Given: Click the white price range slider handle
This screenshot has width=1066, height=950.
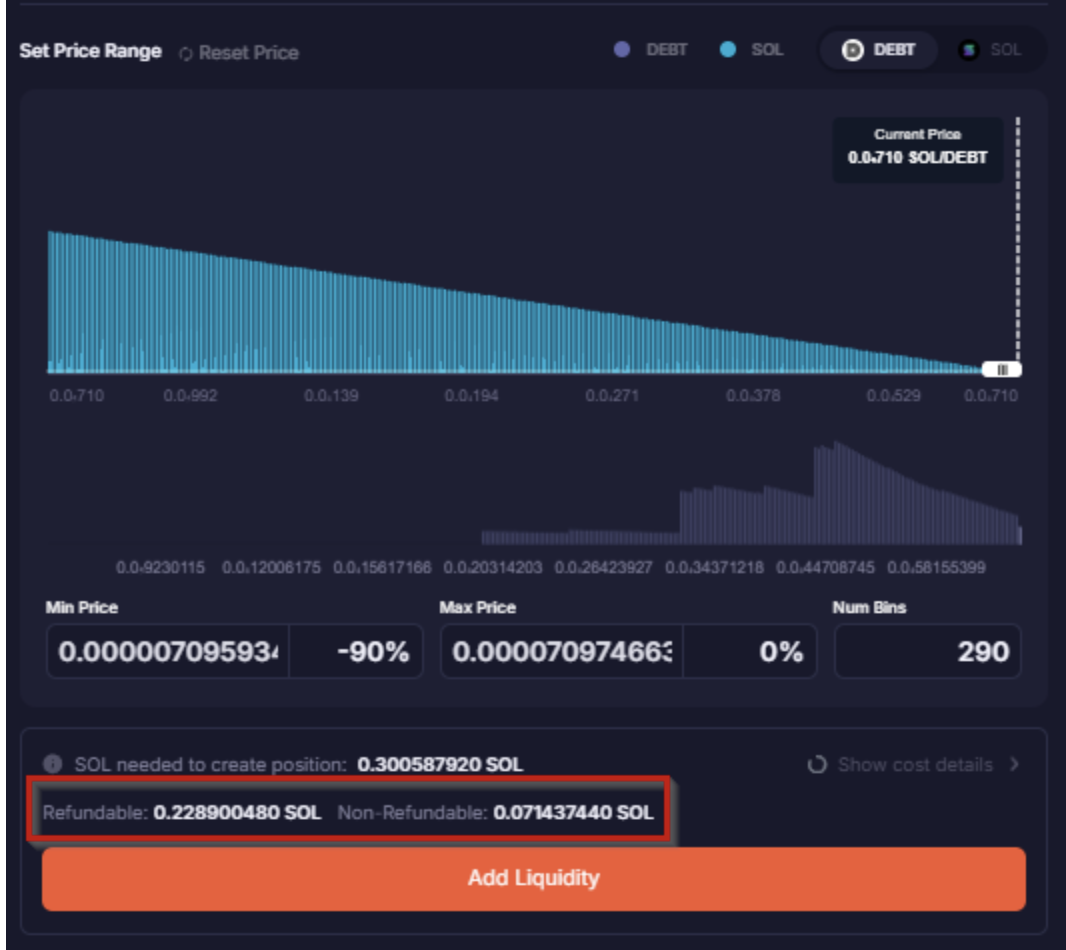Looking at the screenshot, I should point(1002,369).
